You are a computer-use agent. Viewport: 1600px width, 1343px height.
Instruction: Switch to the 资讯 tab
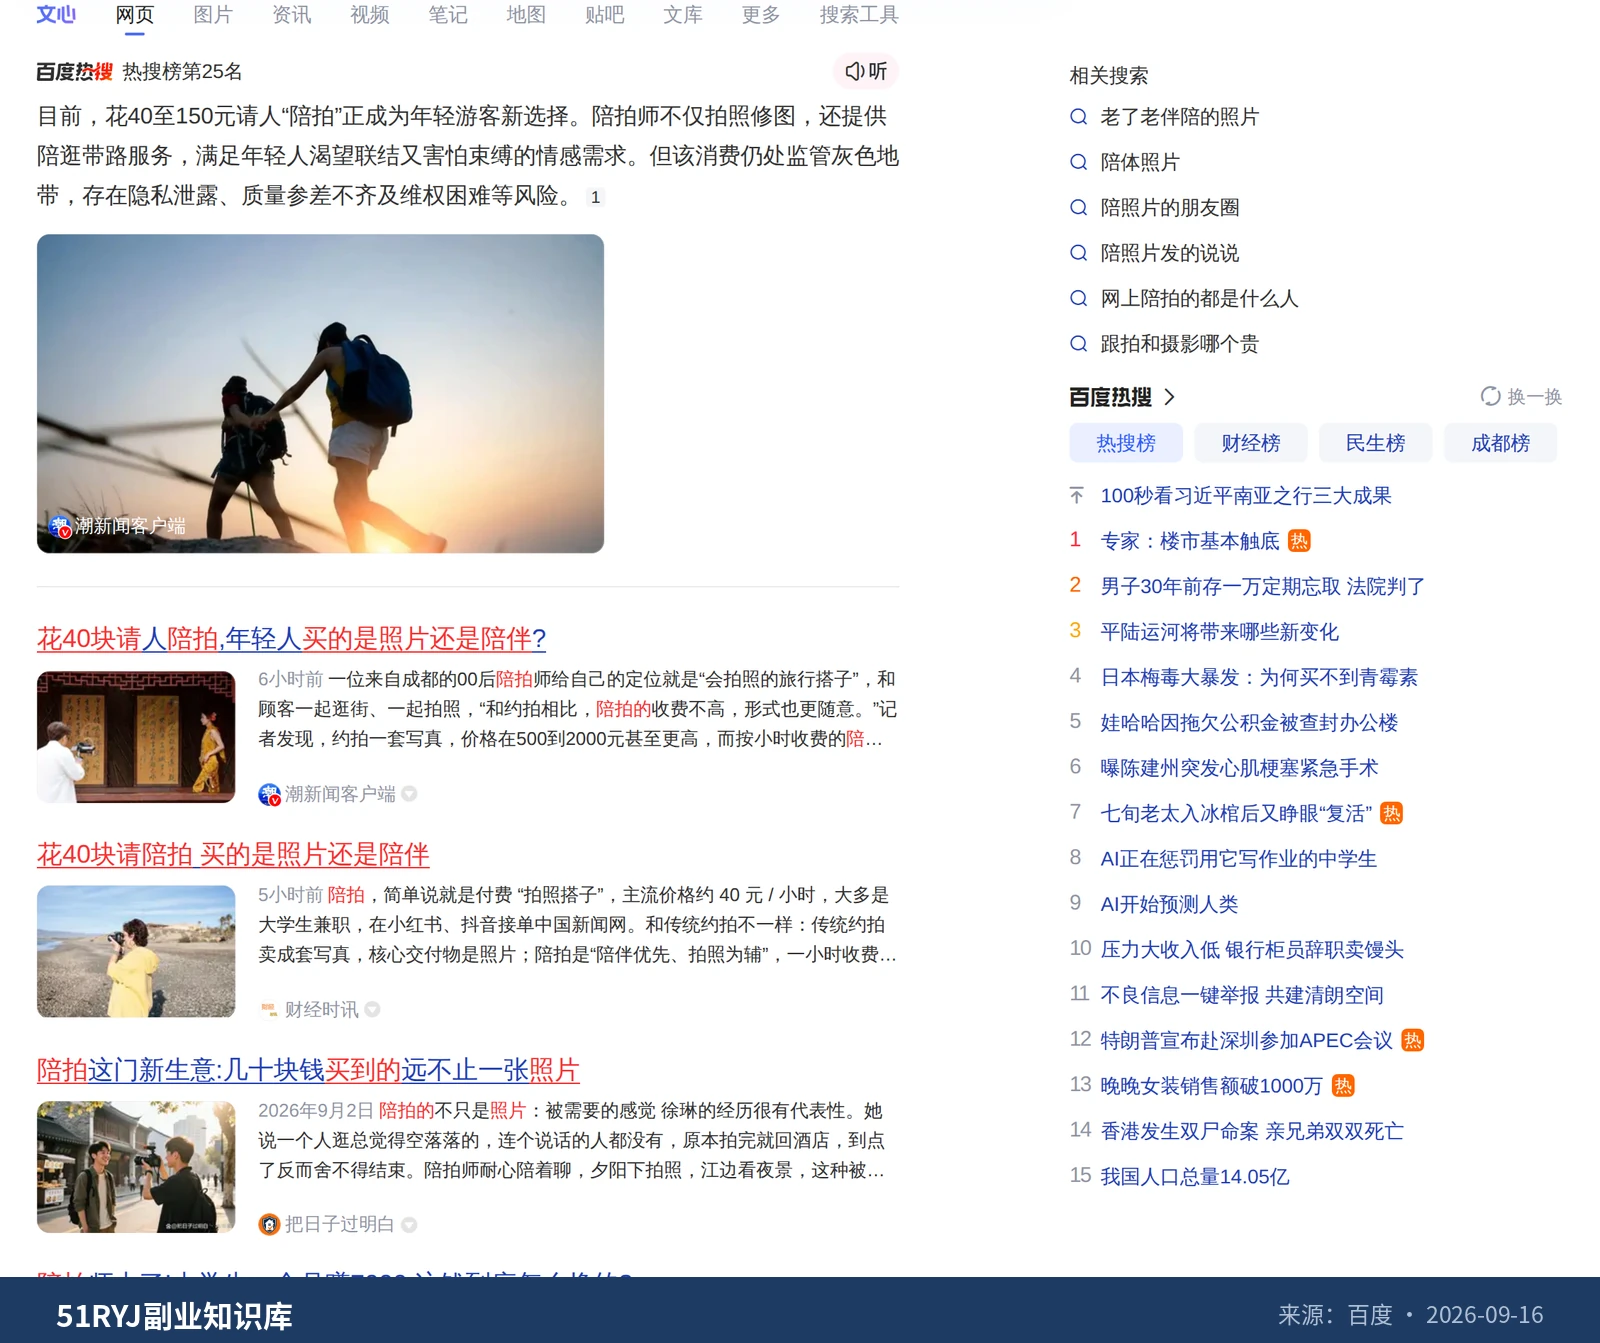(291, 15)
